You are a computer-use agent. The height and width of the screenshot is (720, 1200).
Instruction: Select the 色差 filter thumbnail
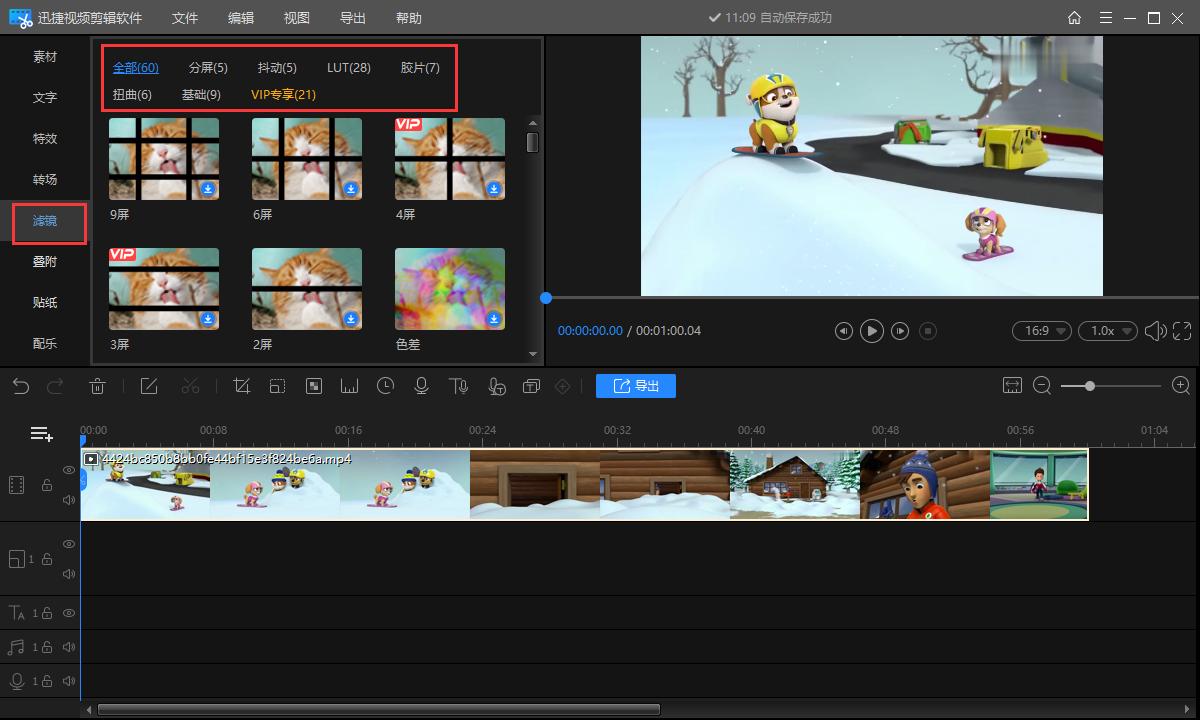click(450, 289)
